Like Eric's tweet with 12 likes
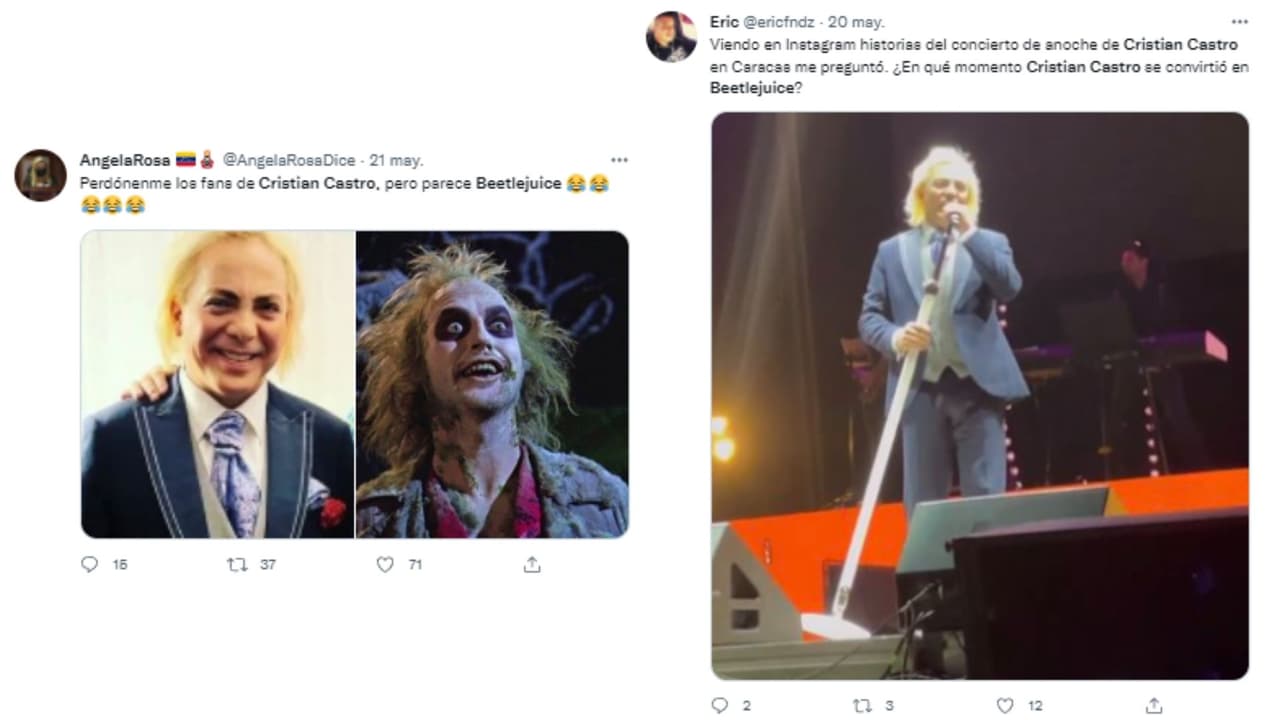This screenshot has height=720, width=1280. (x=1005, y=706)
